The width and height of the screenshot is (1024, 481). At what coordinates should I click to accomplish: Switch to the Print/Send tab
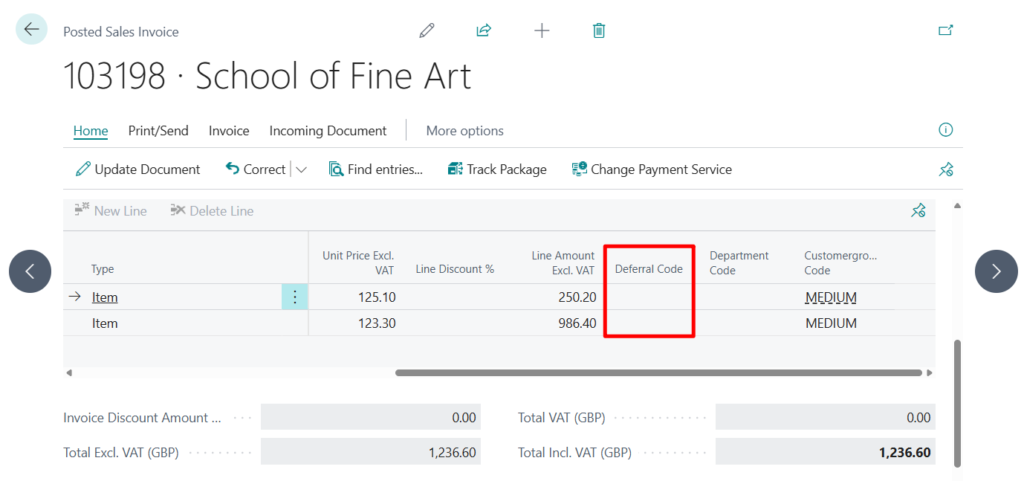pyautogui.click(x=158, y=131)
